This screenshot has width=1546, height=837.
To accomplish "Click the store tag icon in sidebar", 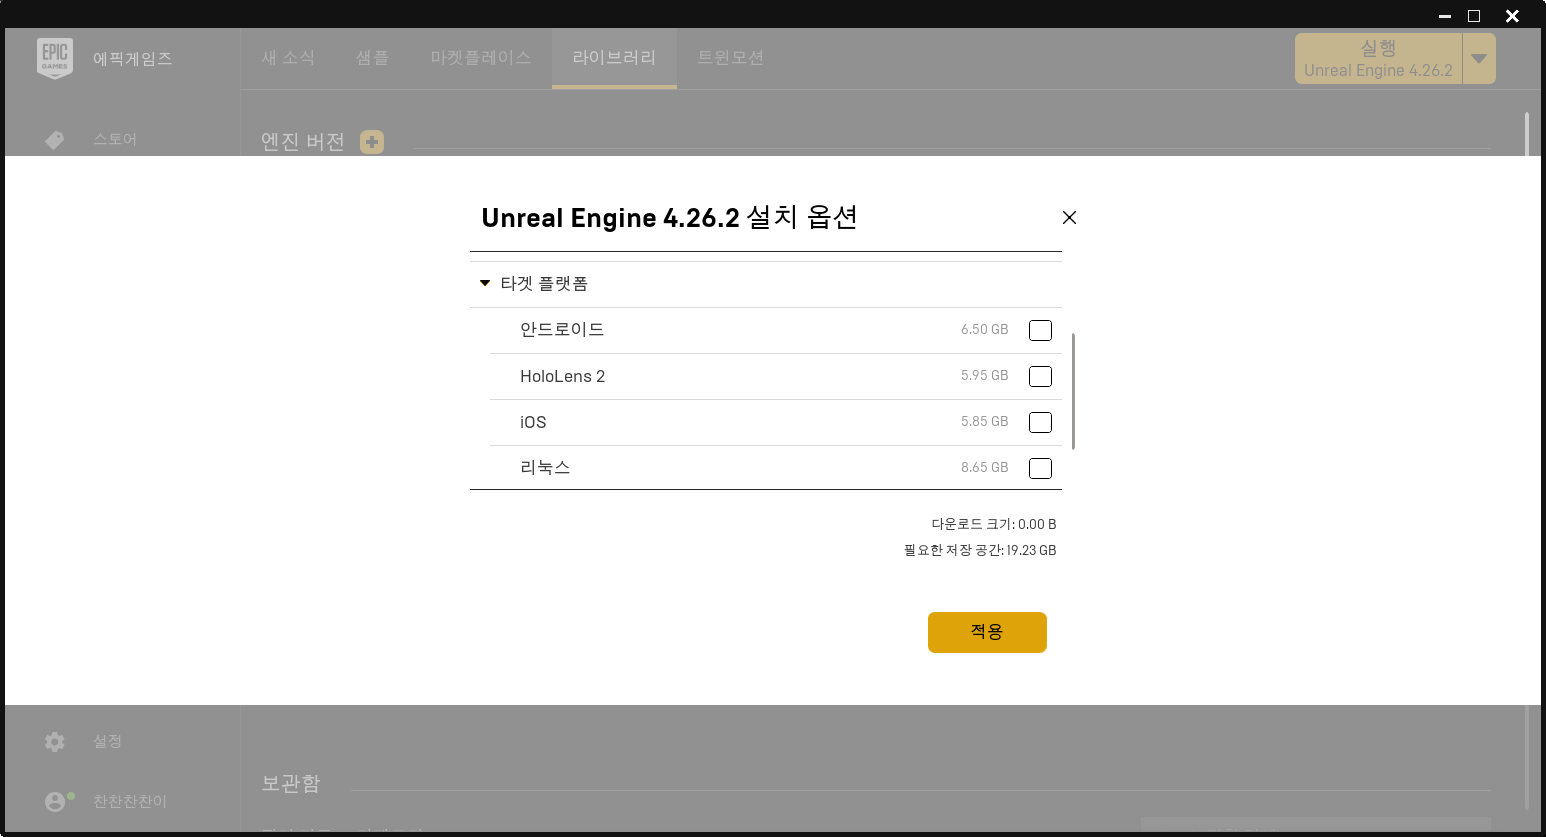I will [55, 140].
